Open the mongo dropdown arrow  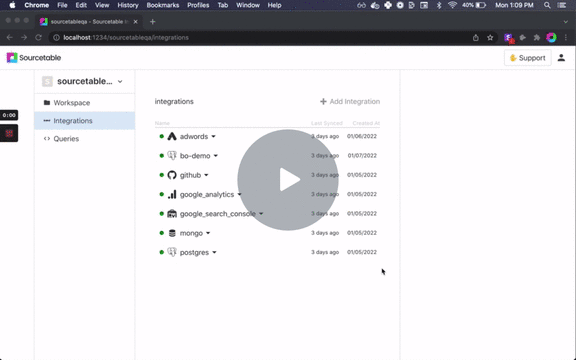click(x=208, y=233)
